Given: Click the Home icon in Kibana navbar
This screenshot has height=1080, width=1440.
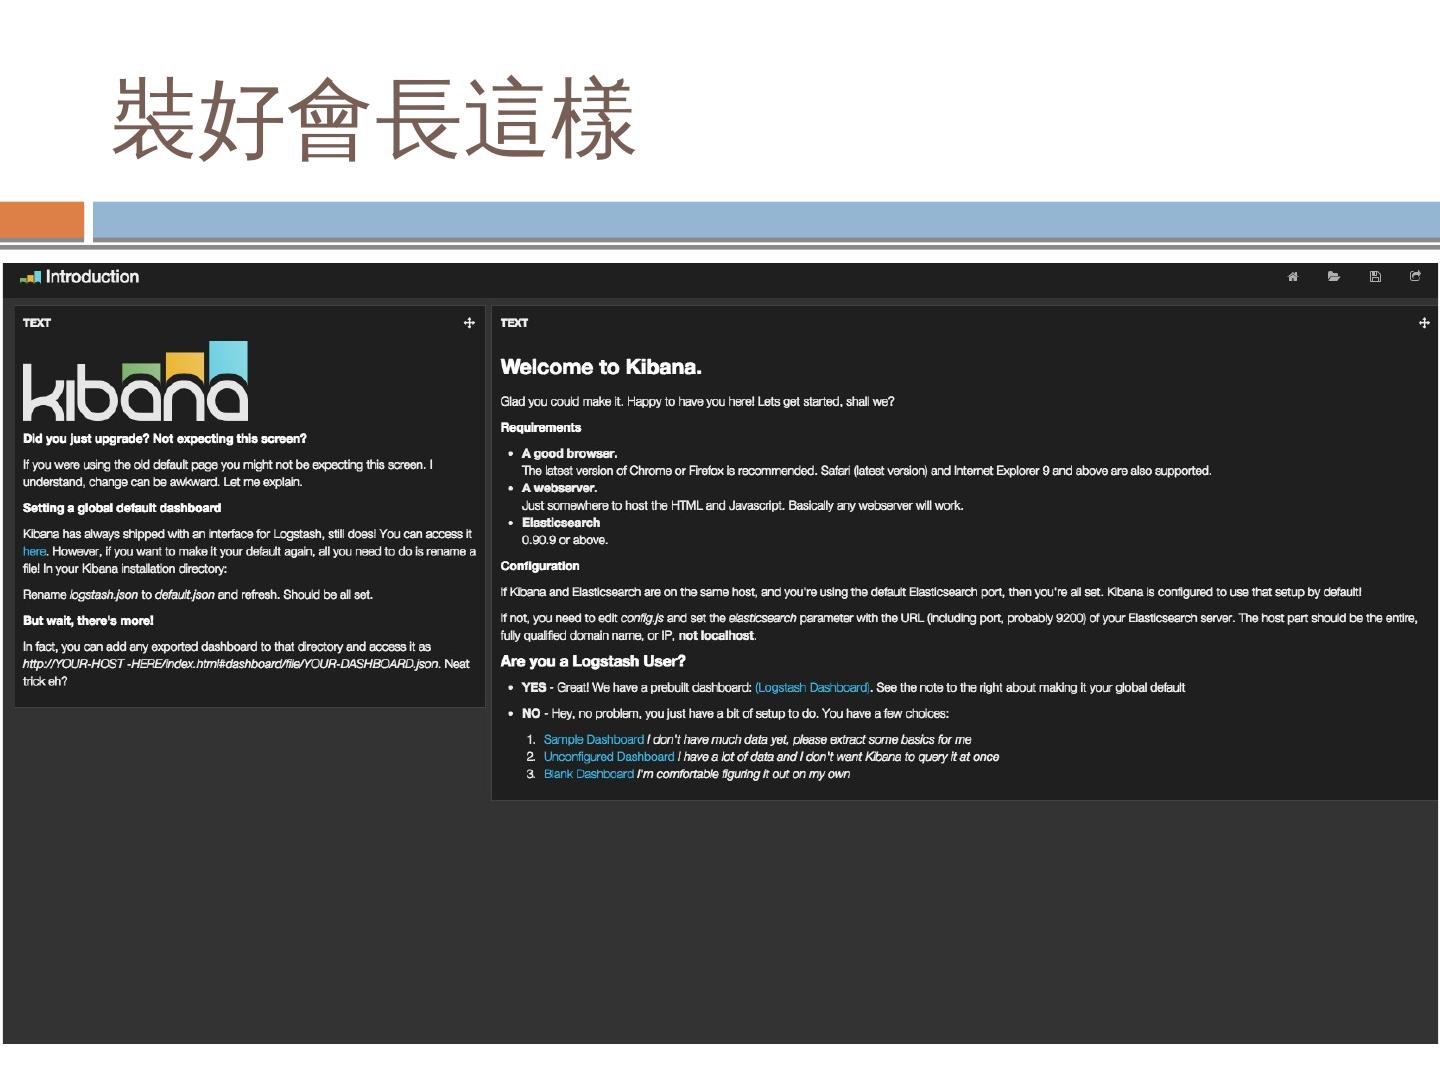Looking at the screenshot, I should click(x=1293, y=277).
